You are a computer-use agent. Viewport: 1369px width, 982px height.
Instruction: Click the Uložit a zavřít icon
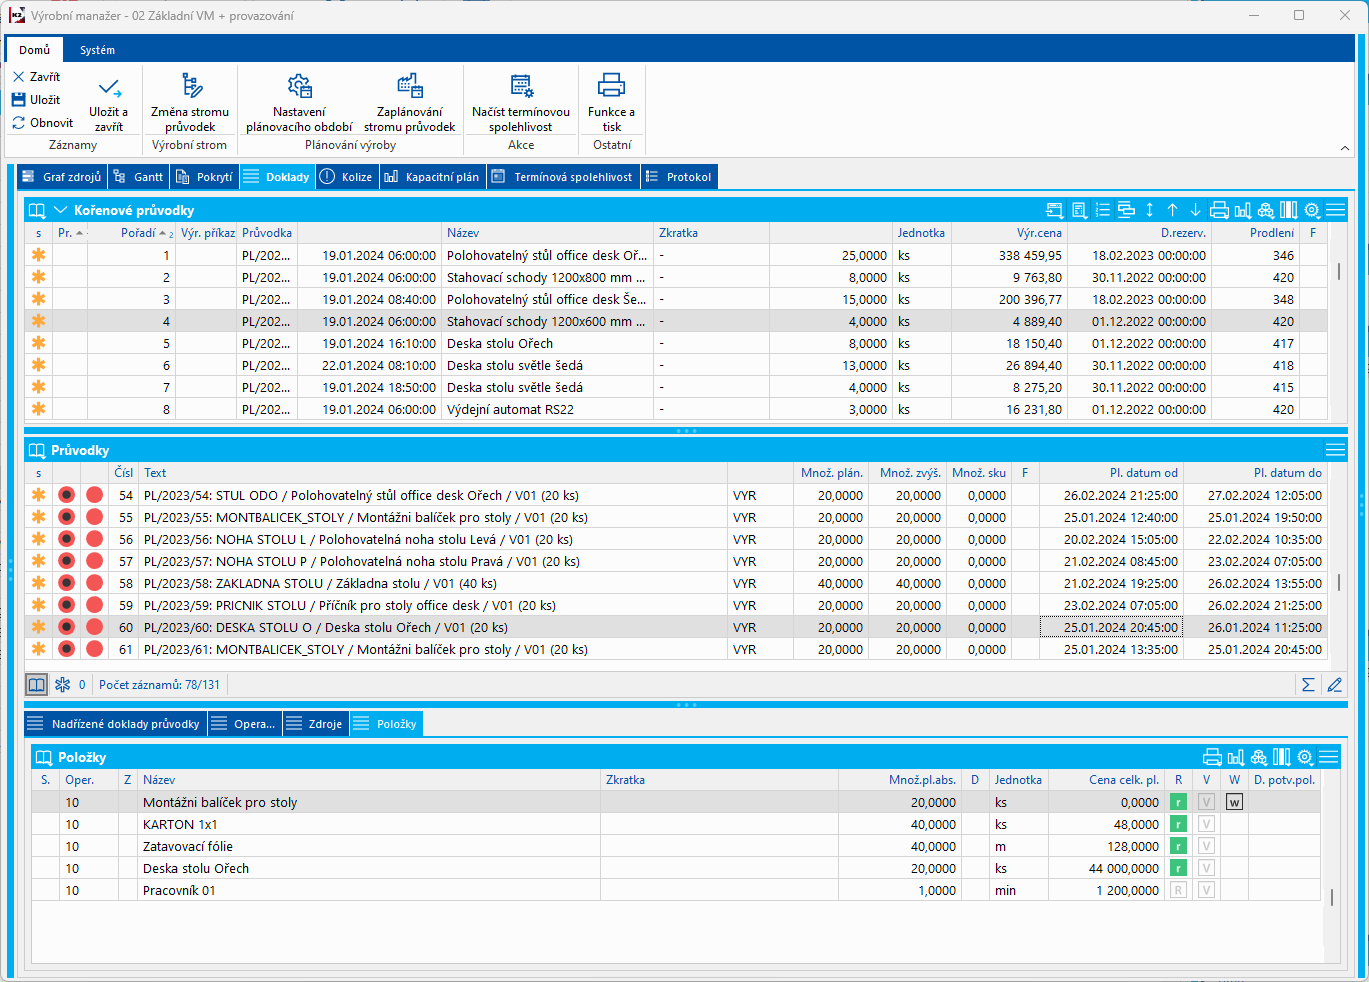(x=109, y=88)
